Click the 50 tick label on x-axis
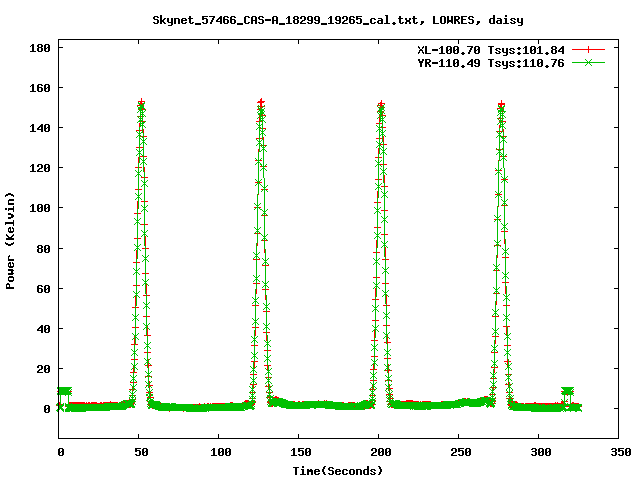The width and height of the screenshot is (640, 480). (x=139, y=452)
